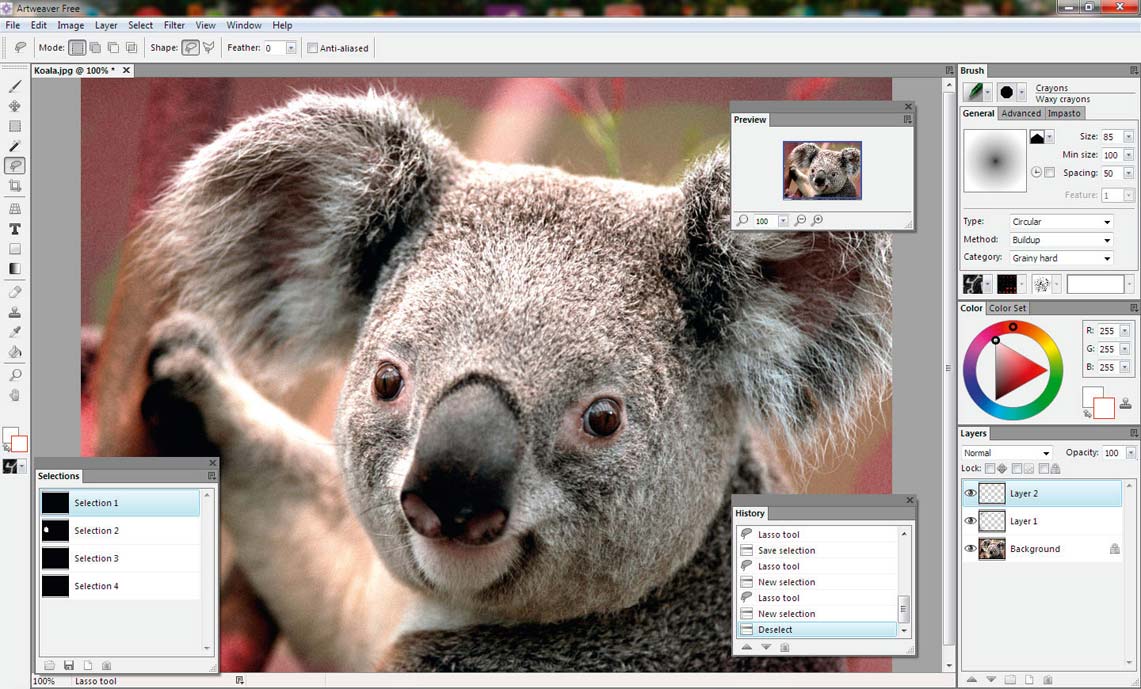Select the Lasso tool in the toolbox
Screen dimensions: 1141x689
click(15, 165)
